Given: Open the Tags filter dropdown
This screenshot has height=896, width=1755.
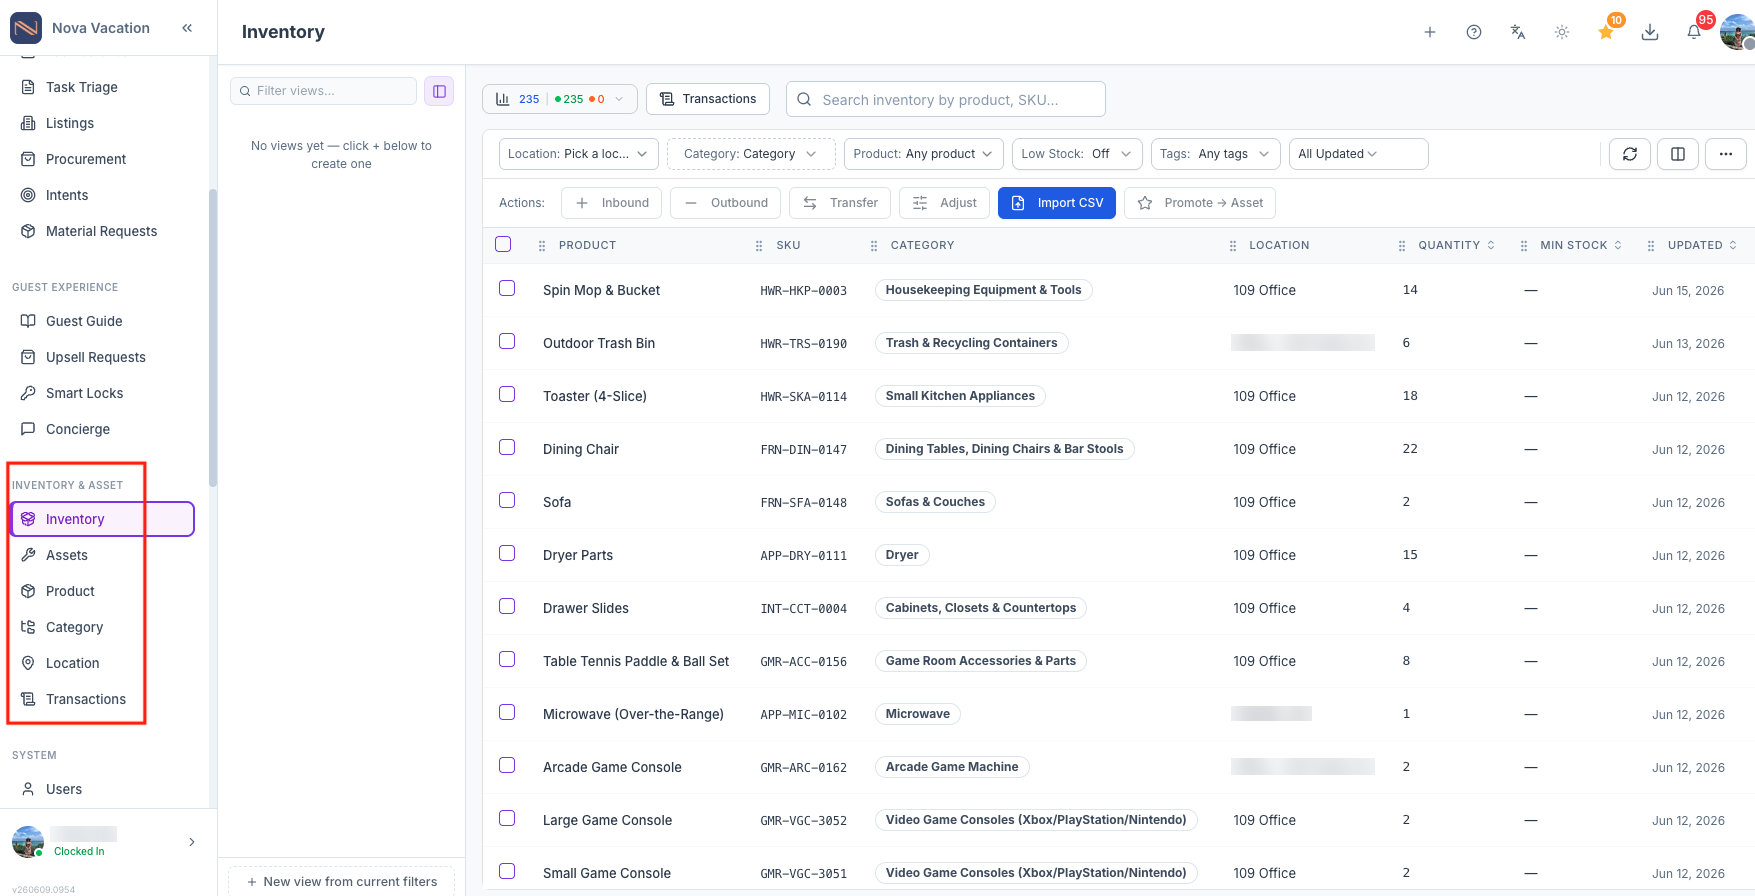Looking at the screenshot, I should [1216, 154].
